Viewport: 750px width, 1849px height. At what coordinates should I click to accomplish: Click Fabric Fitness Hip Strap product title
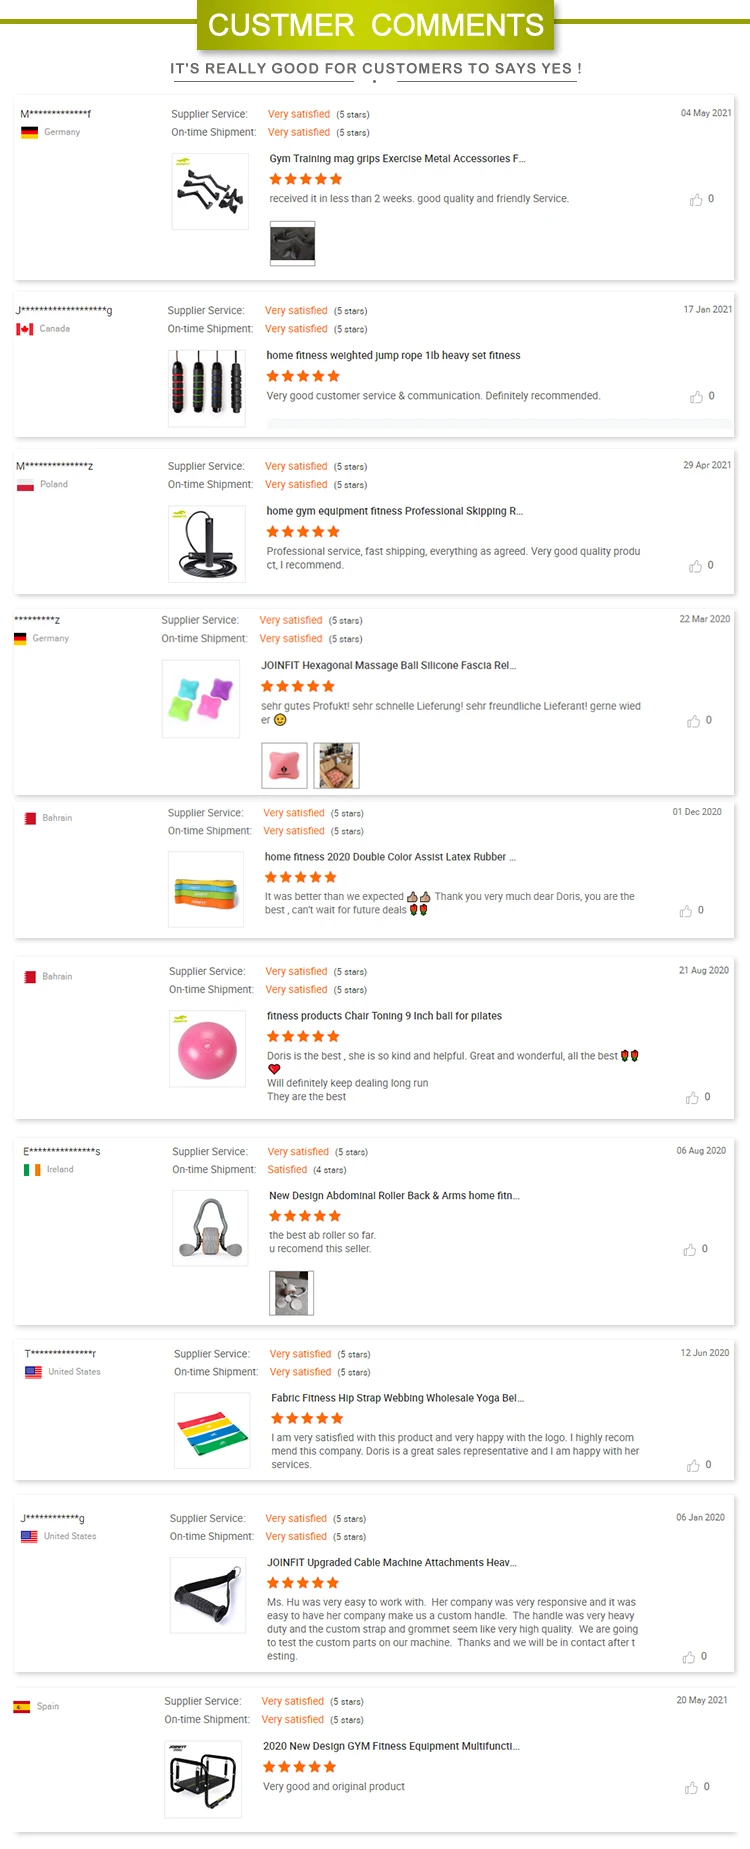(x=397, y=1398)
